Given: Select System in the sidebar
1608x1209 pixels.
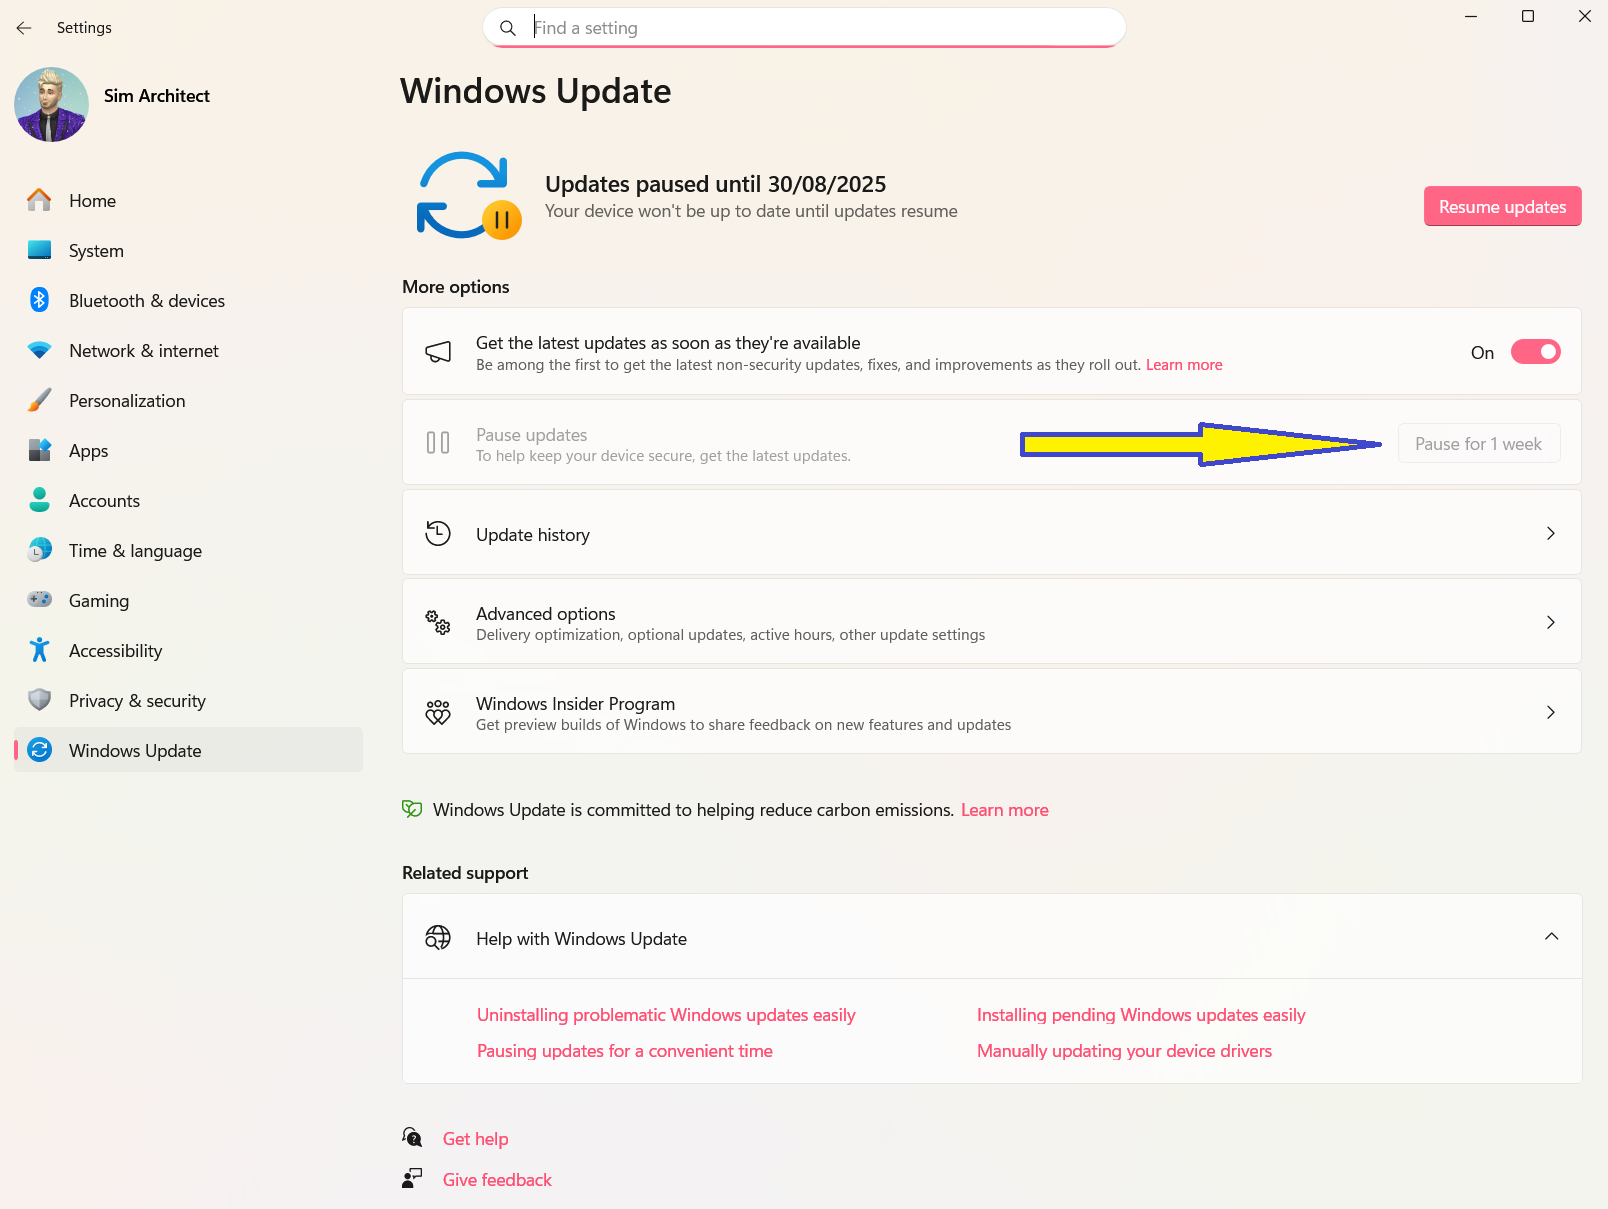Looking at the screenshot, I should (96, 250).
